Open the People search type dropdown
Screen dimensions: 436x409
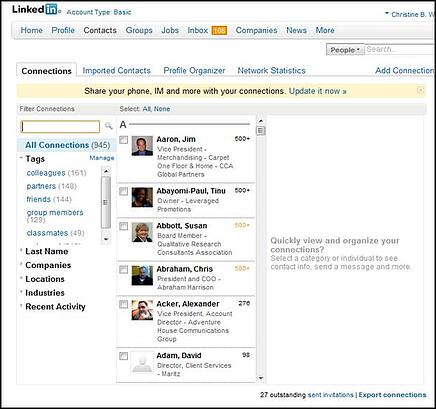345,50
